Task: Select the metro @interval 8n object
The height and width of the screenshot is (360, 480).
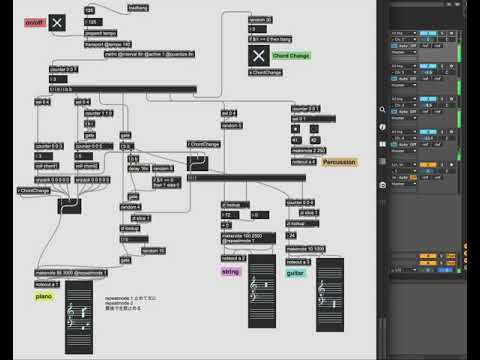Action: tap(149, 54)
